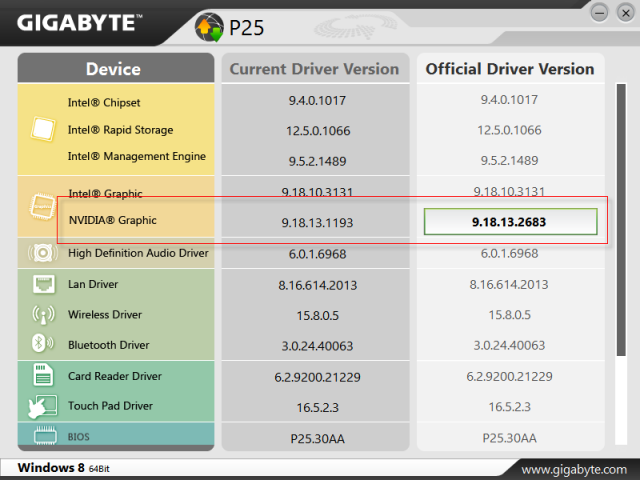This screenshot has width=640, height=480.
Task: Click the Current Driver Version header
Action: (x=316, y=69)
